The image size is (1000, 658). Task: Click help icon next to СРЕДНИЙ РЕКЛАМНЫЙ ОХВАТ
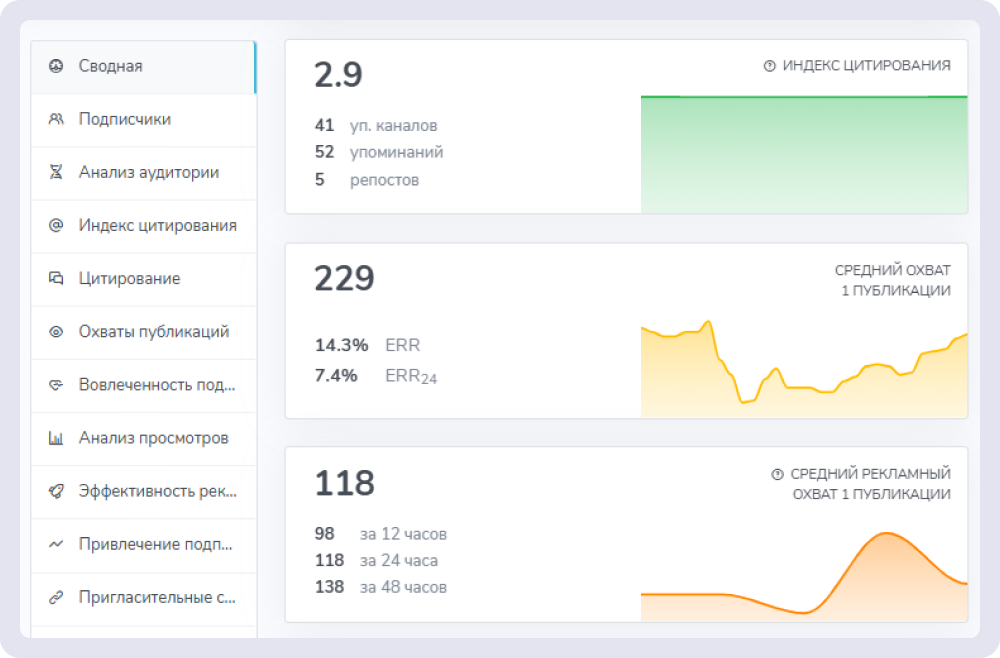(777, 474)
